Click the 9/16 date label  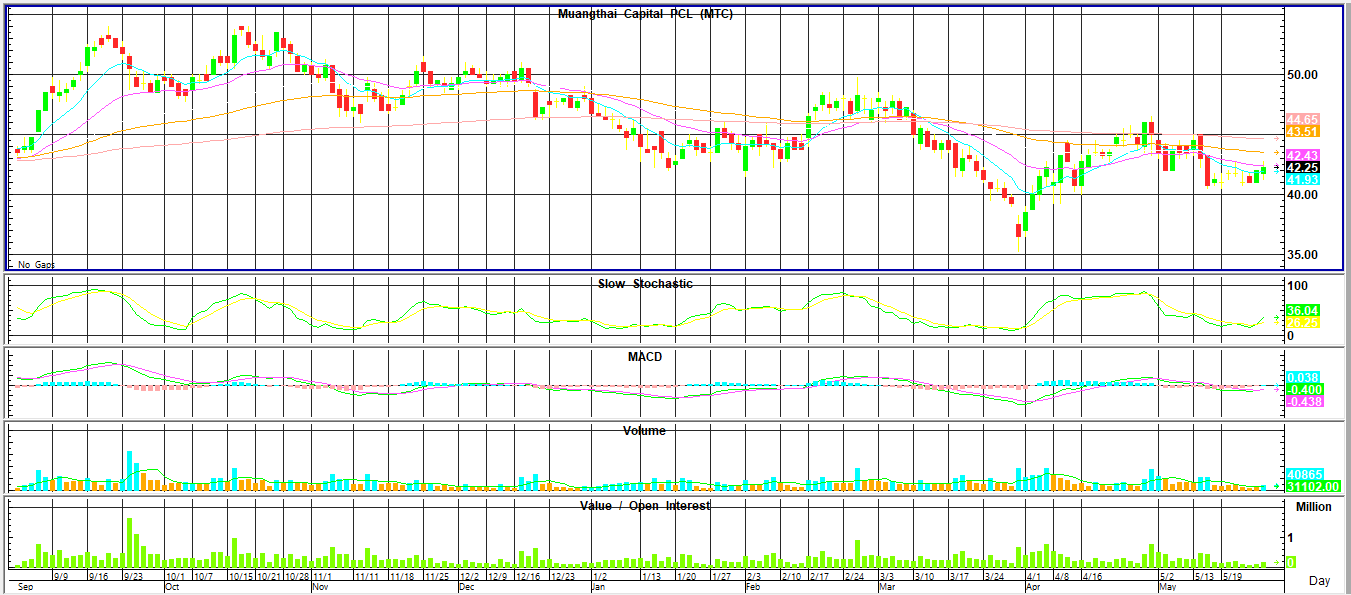[x=98, y=577]
